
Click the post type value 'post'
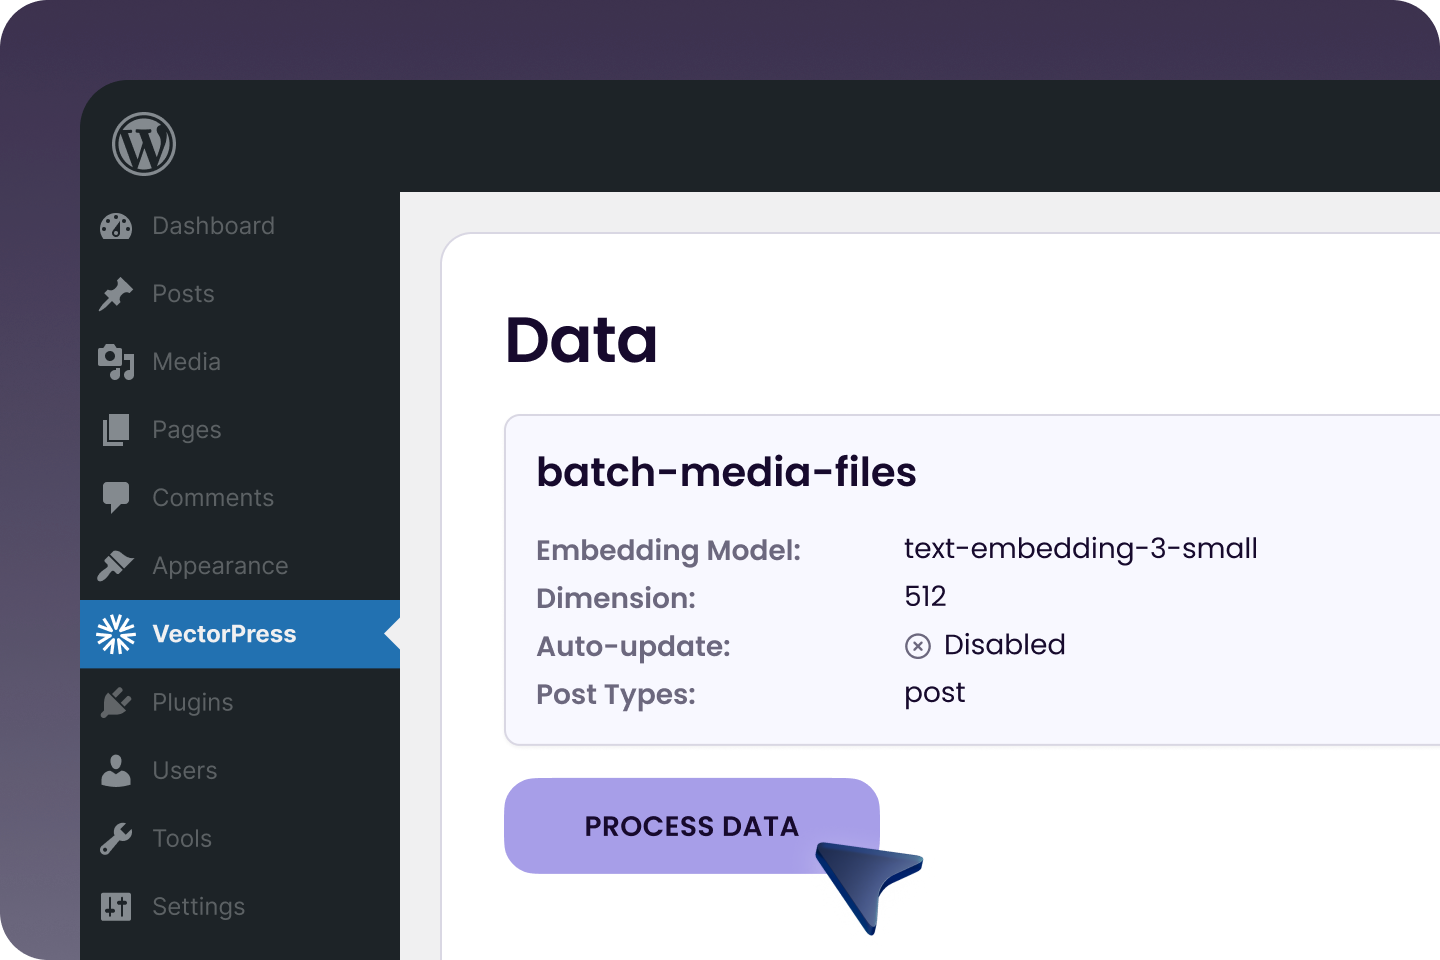[x=934, y=693]
